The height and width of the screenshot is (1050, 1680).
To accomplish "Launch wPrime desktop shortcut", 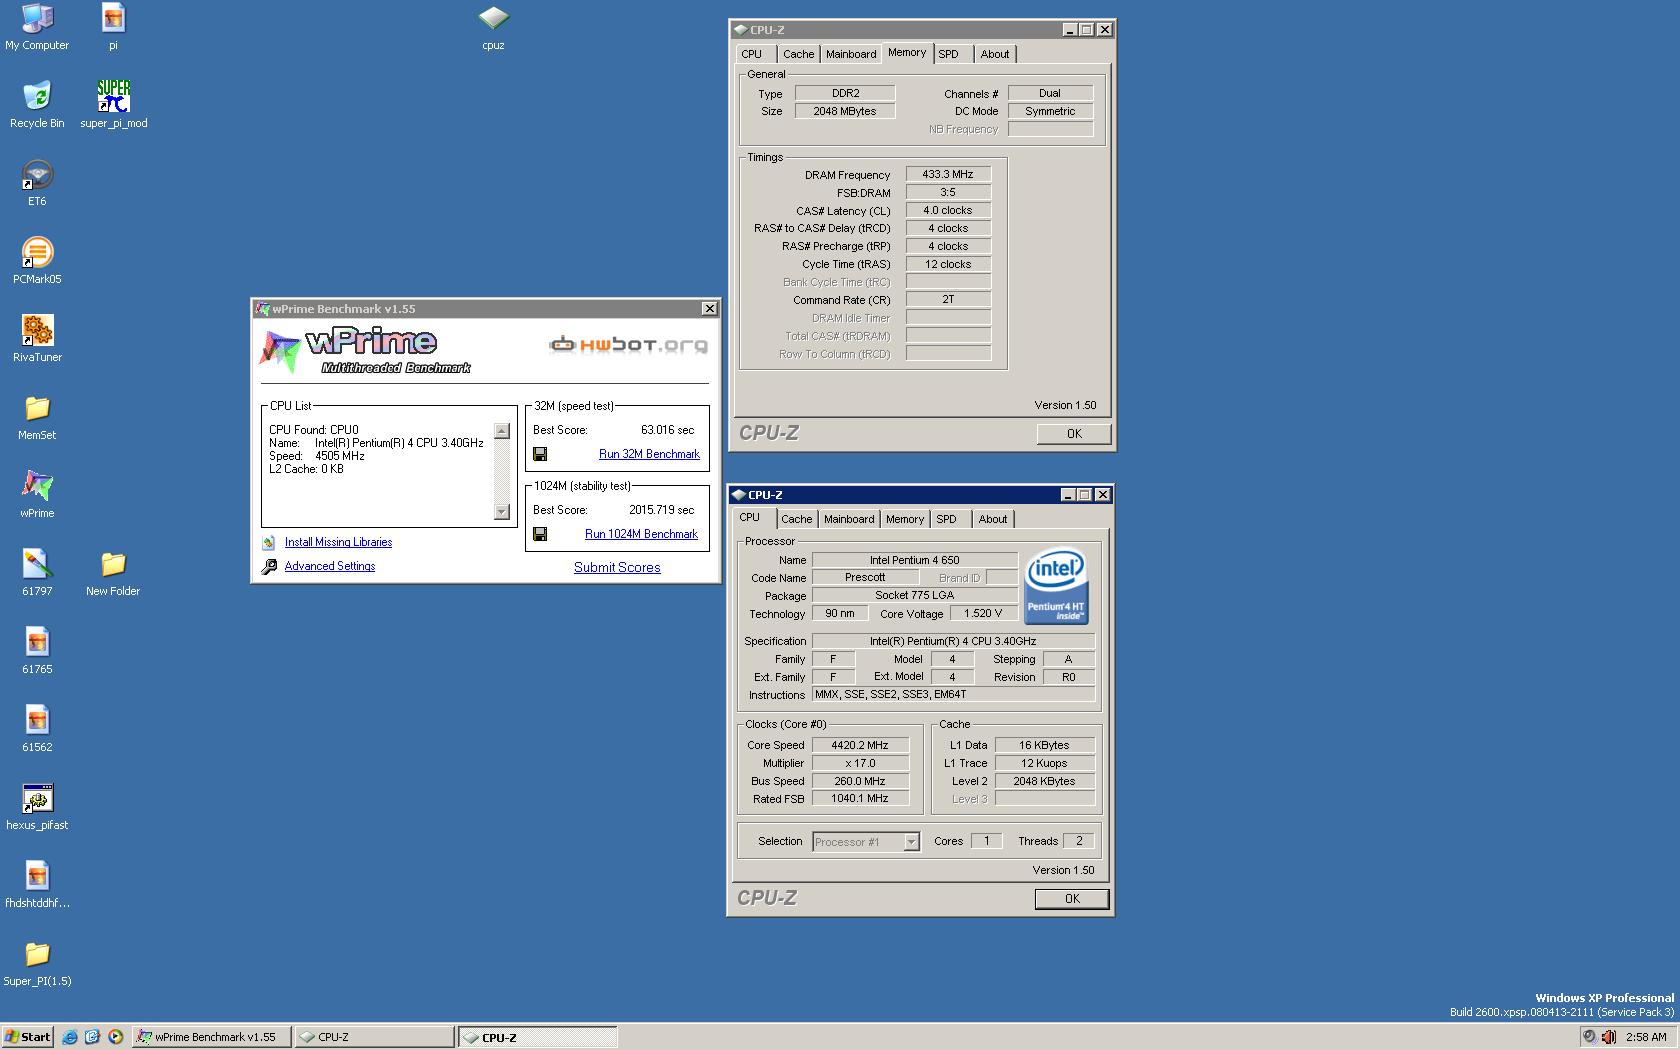I will (x=37, y=494).
